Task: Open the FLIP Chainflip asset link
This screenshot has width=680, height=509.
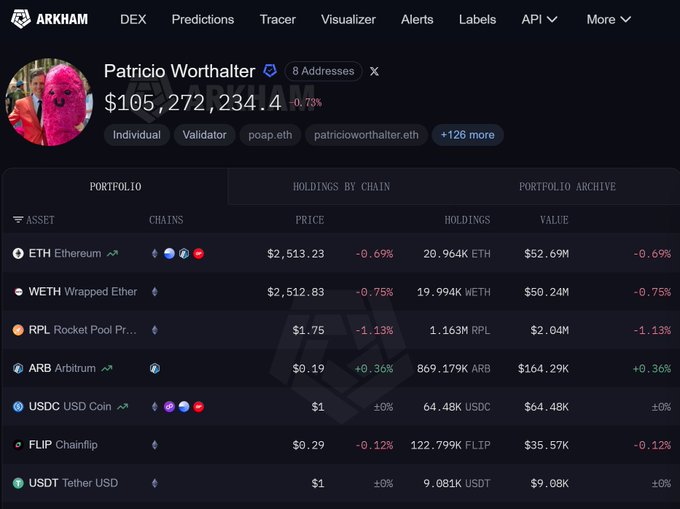Action: 63,444
